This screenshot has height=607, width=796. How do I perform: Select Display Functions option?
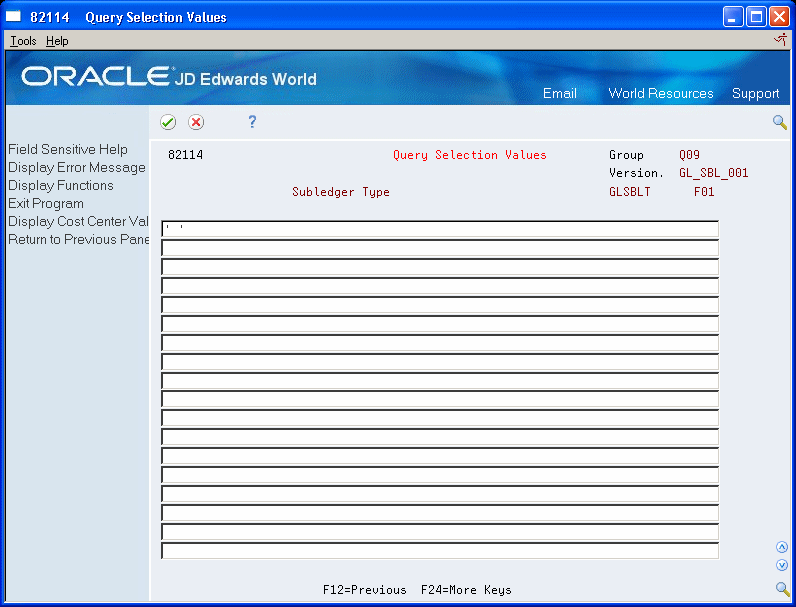pyautogui.click(x=60, y=185)
